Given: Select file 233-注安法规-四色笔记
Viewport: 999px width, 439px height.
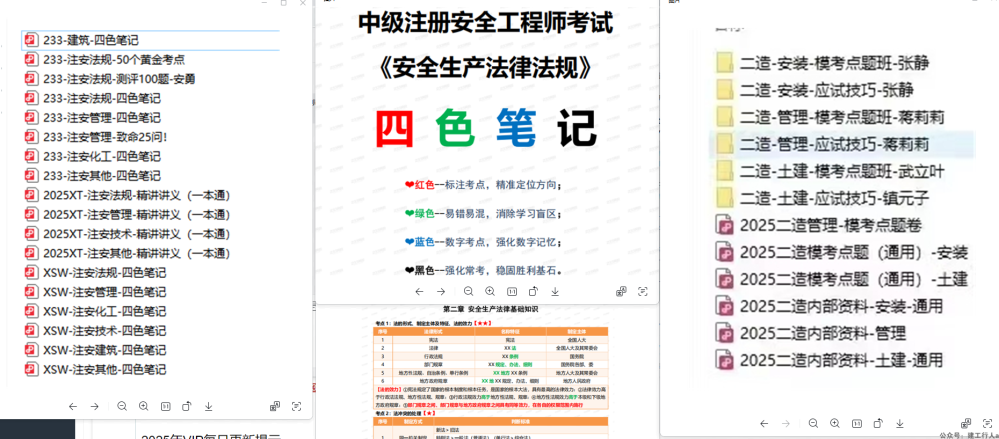Looking at the screenshot, I should pos(92,98).
